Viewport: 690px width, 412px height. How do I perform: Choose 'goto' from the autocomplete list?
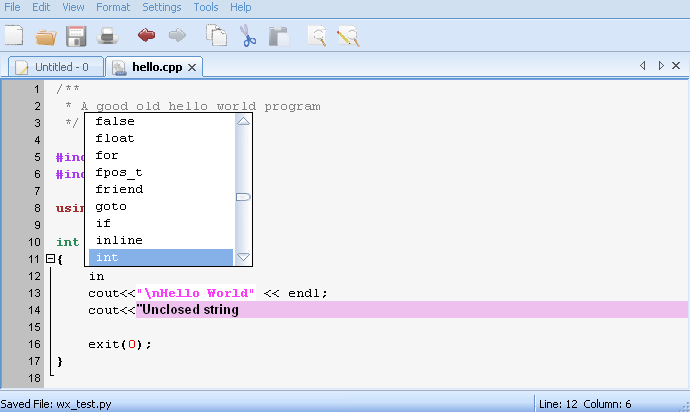point(161,206)
